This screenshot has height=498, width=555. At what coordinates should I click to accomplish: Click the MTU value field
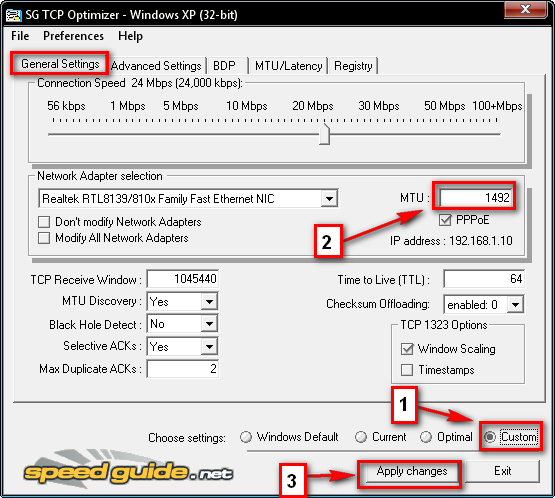[x=475, y=198]
